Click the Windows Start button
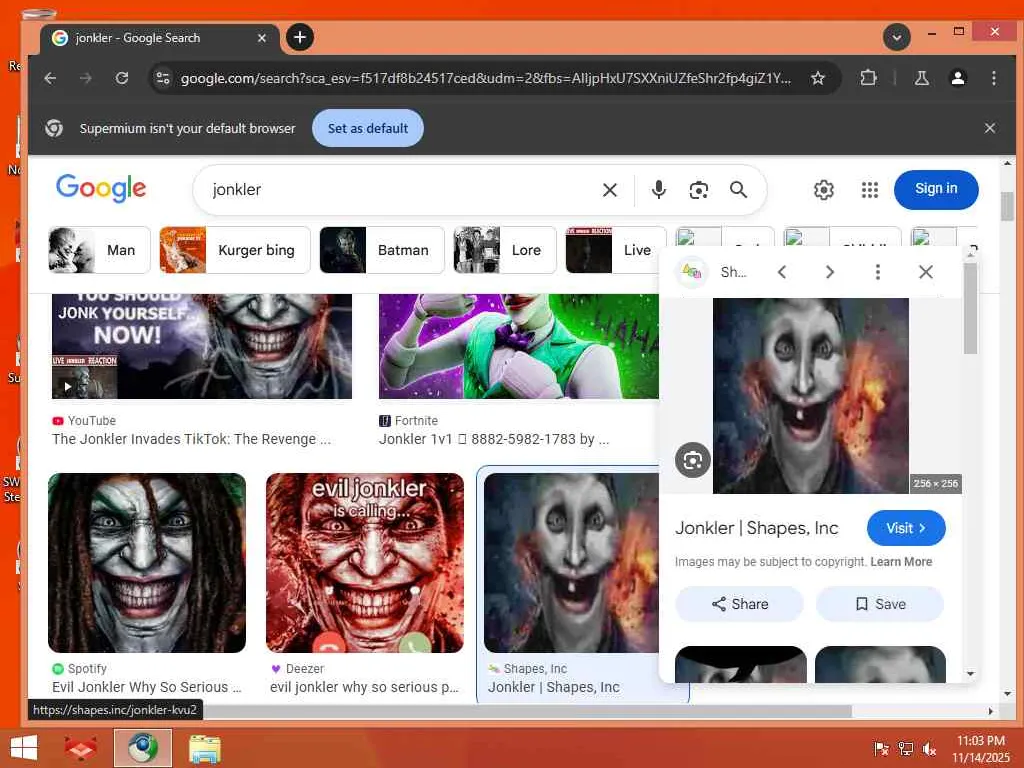The height and width of the screenshot is (768, 1024). point(22,748)
